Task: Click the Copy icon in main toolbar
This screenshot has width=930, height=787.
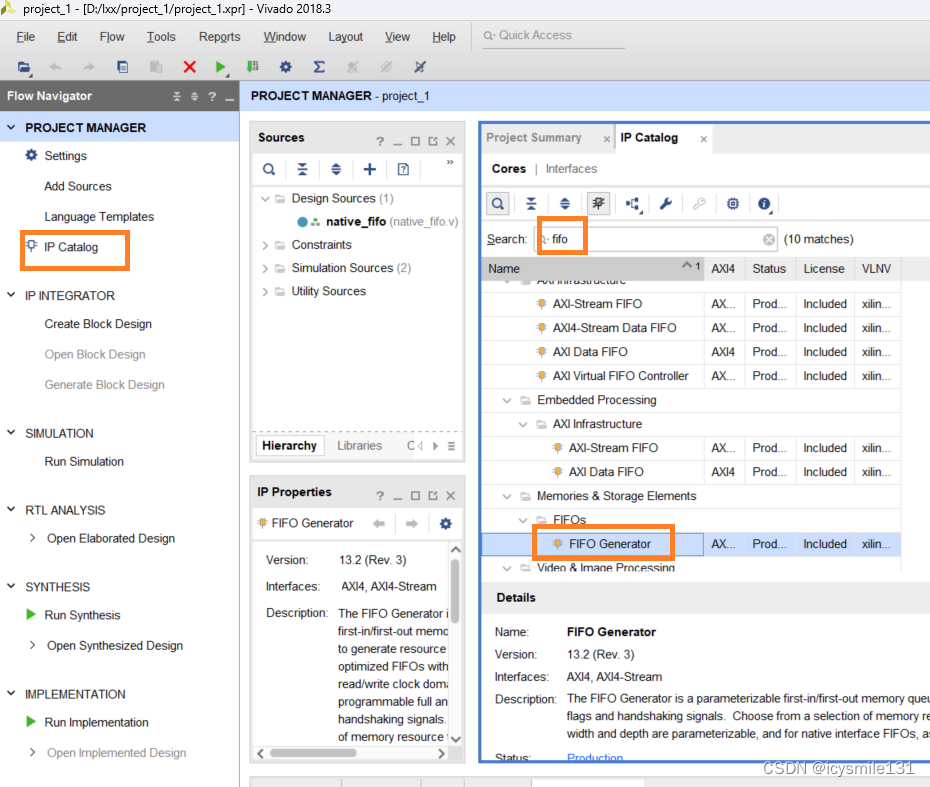Action: click(x=123, y=67)
